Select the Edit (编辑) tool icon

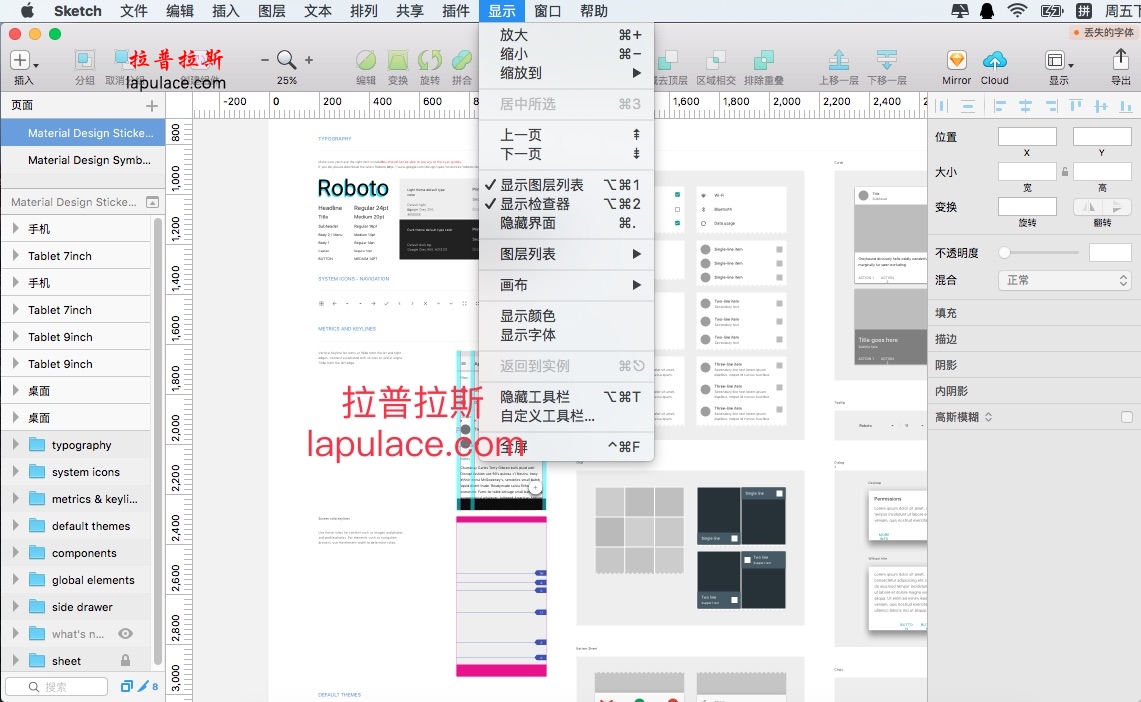tap(366, 60)
